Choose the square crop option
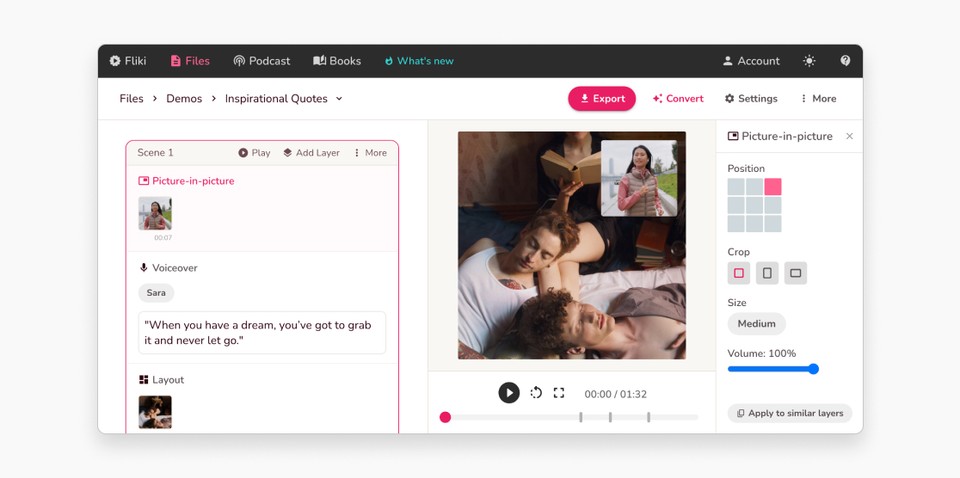 click(739, 273)
